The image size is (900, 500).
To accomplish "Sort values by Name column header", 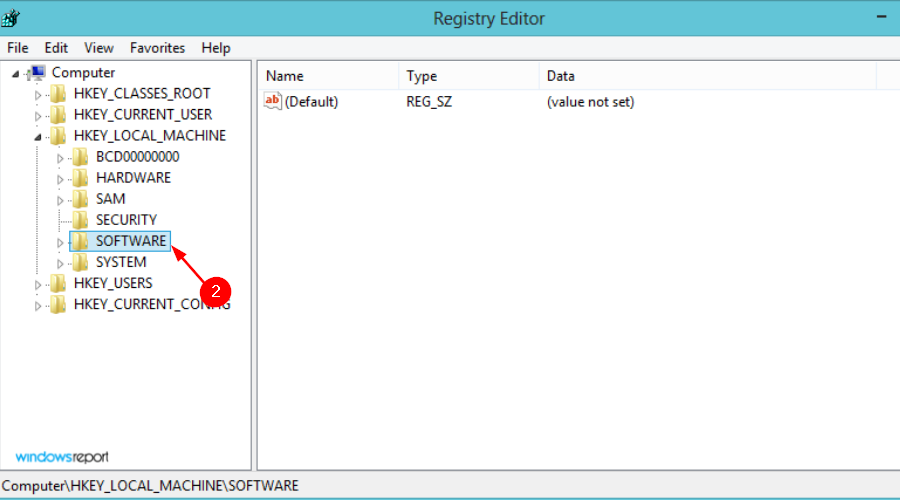I will click(328, 76).
